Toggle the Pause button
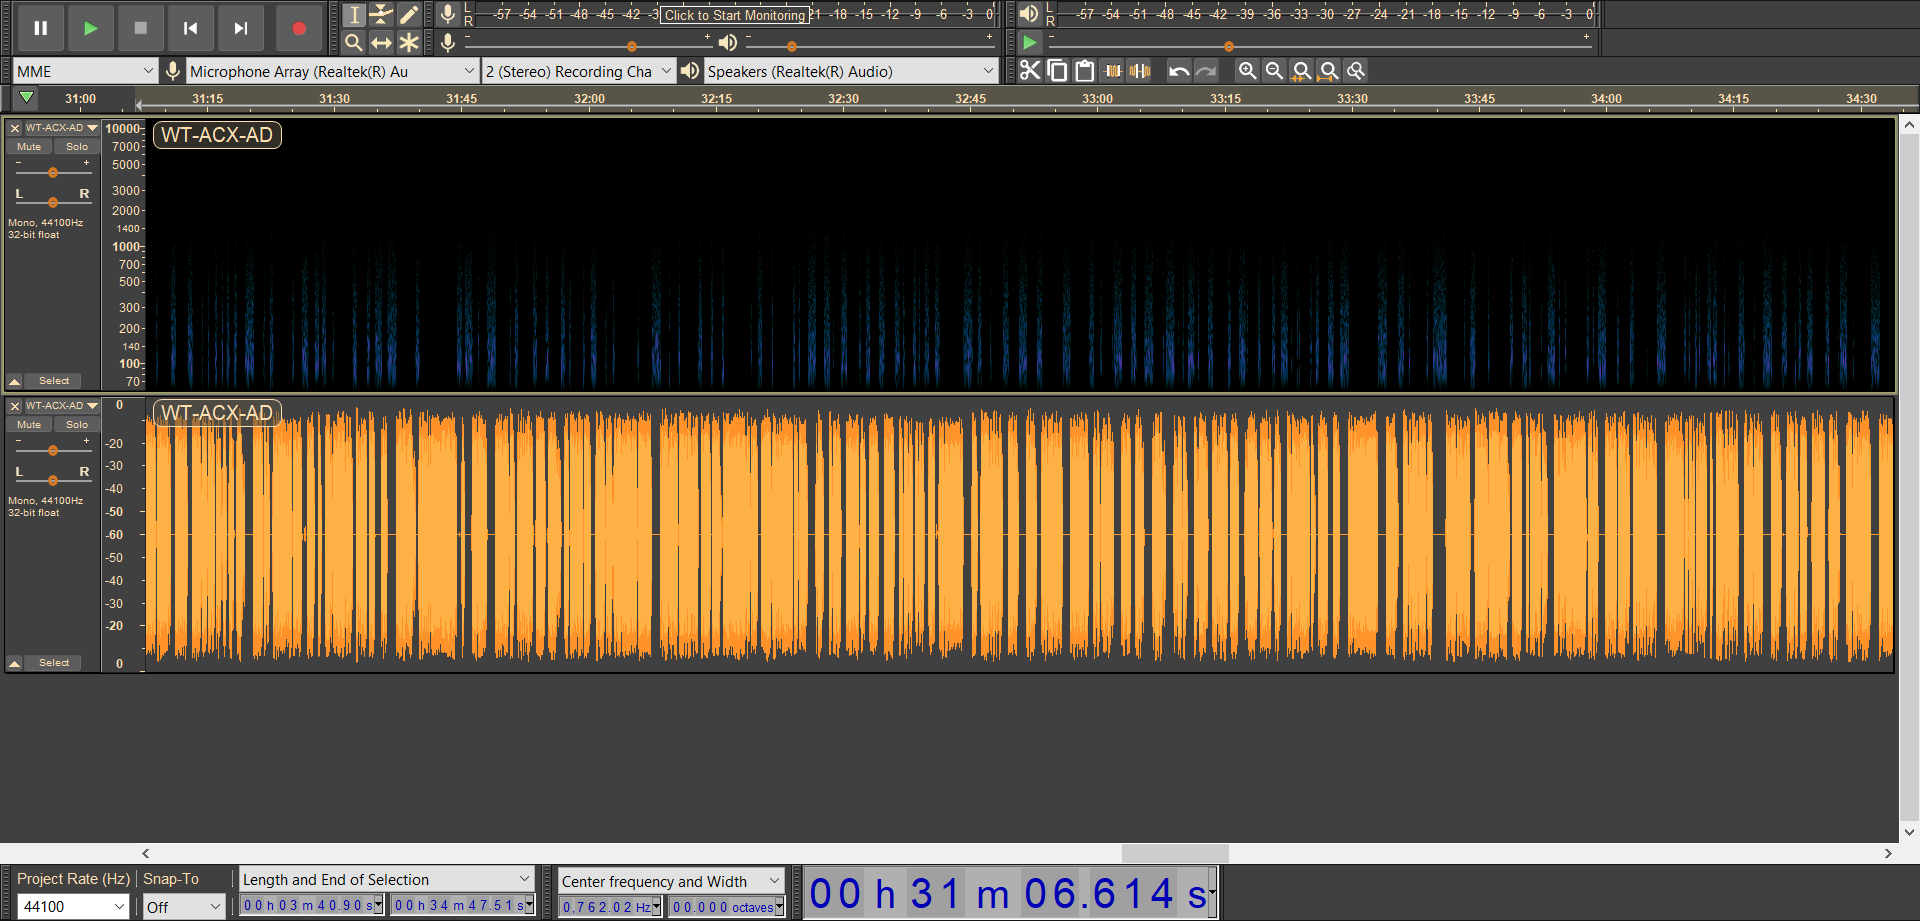Screen dimensions: 1920x921 point(41,28)
